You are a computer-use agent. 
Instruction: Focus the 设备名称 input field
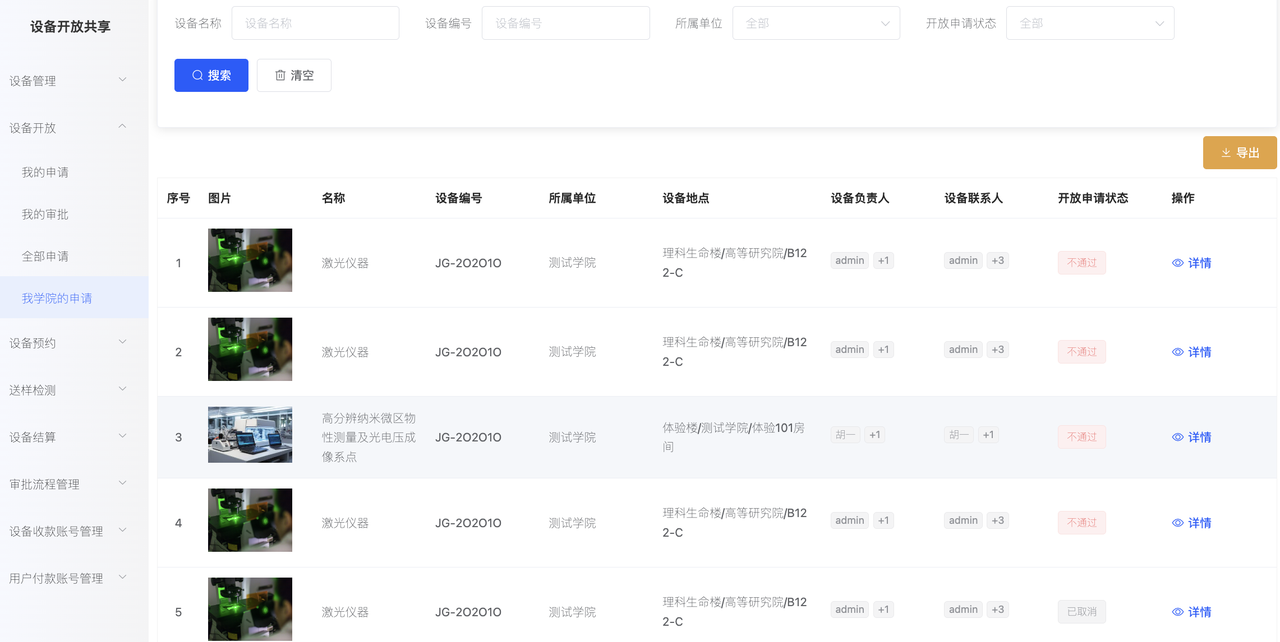(x=315, y=23)
